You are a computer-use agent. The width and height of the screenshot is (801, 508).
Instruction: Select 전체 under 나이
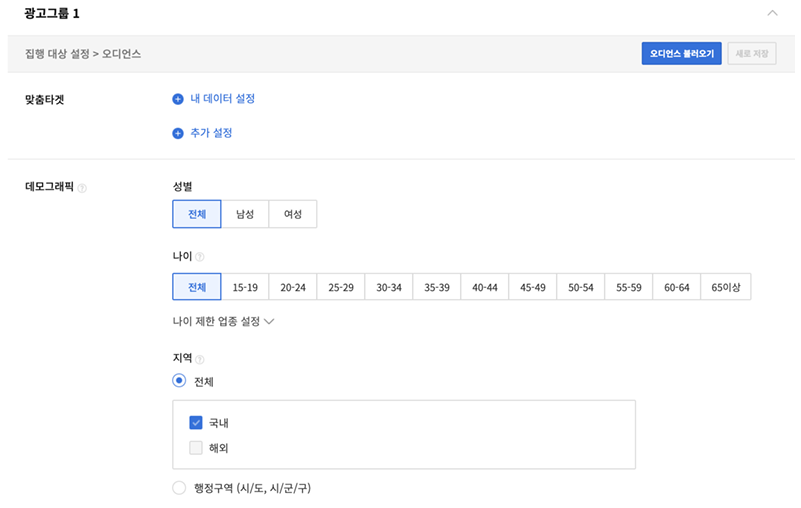click(x=197, y=287)
